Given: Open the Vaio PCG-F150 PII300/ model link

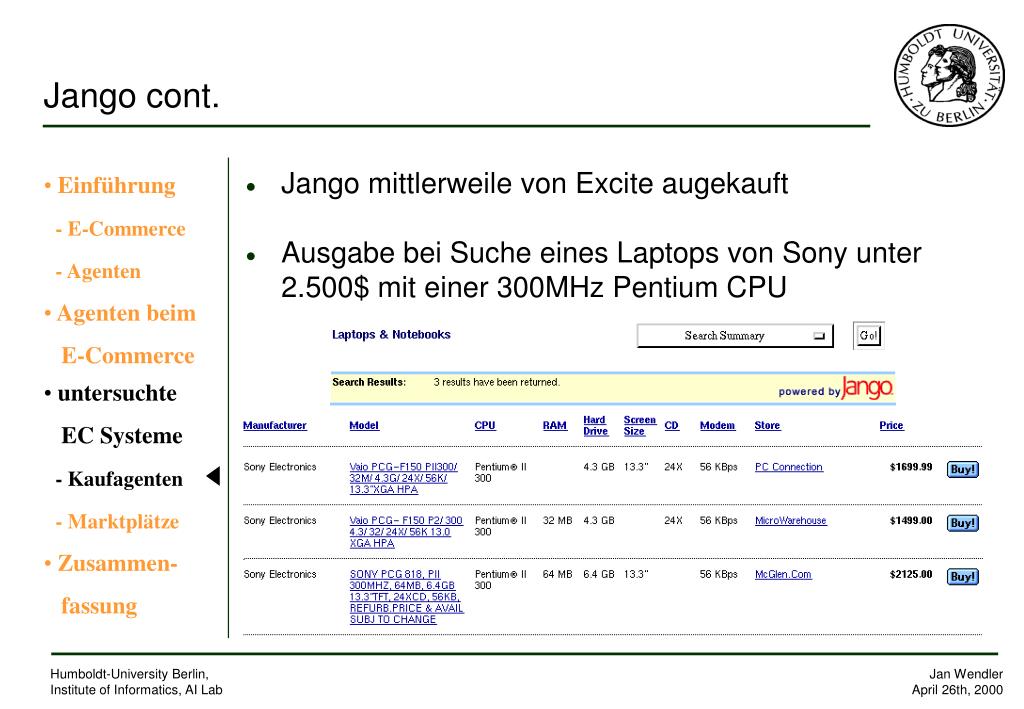Looking at the screenshot, I should click(x=403, y=479).
